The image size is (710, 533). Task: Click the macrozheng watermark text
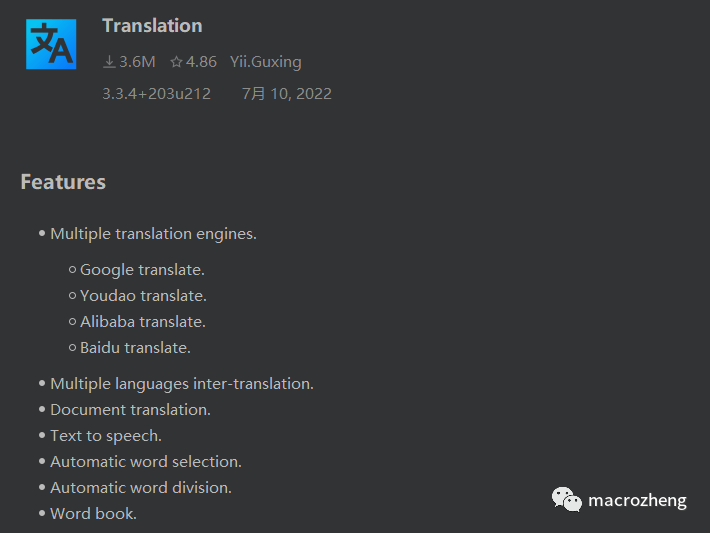[637, 500]
